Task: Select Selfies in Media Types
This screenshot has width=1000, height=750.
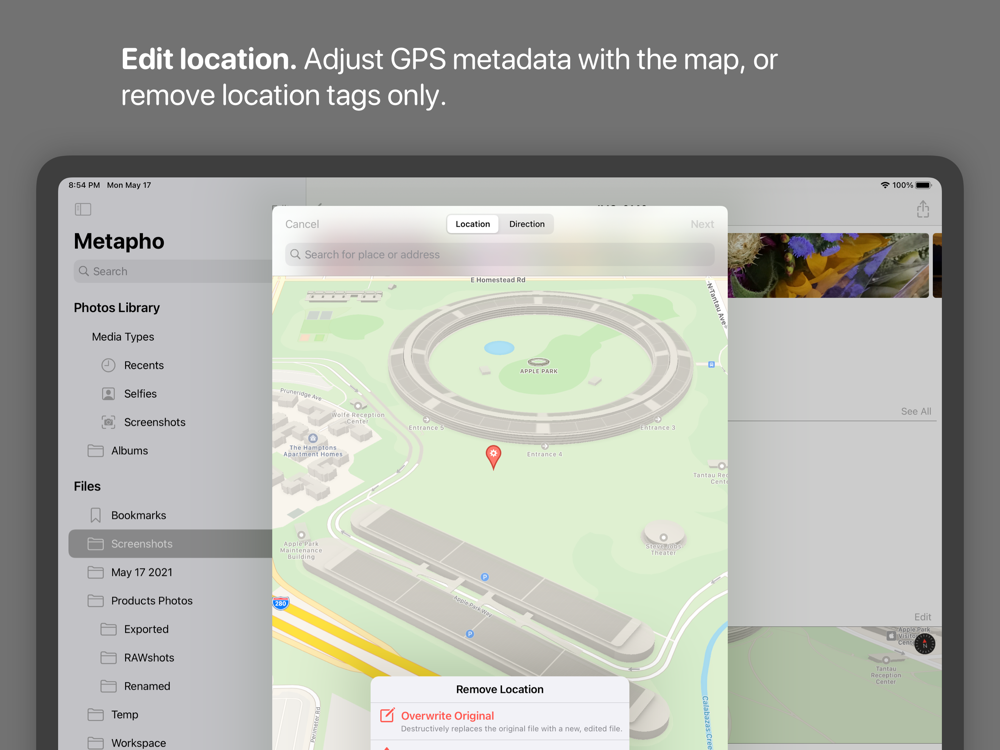Action: coord(140,394)
